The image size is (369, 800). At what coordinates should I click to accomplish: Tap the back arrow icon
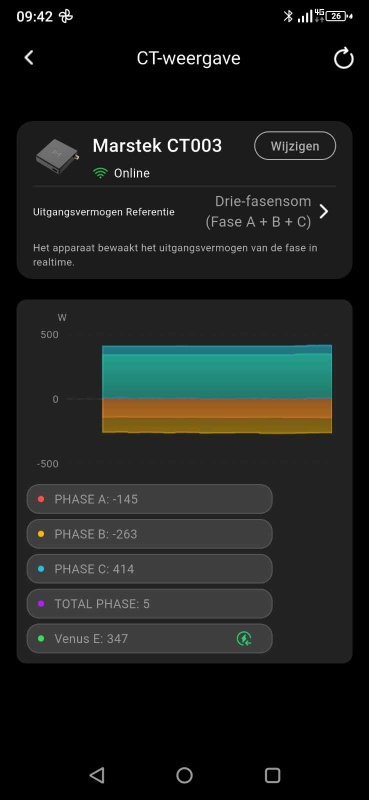(29, 58)
